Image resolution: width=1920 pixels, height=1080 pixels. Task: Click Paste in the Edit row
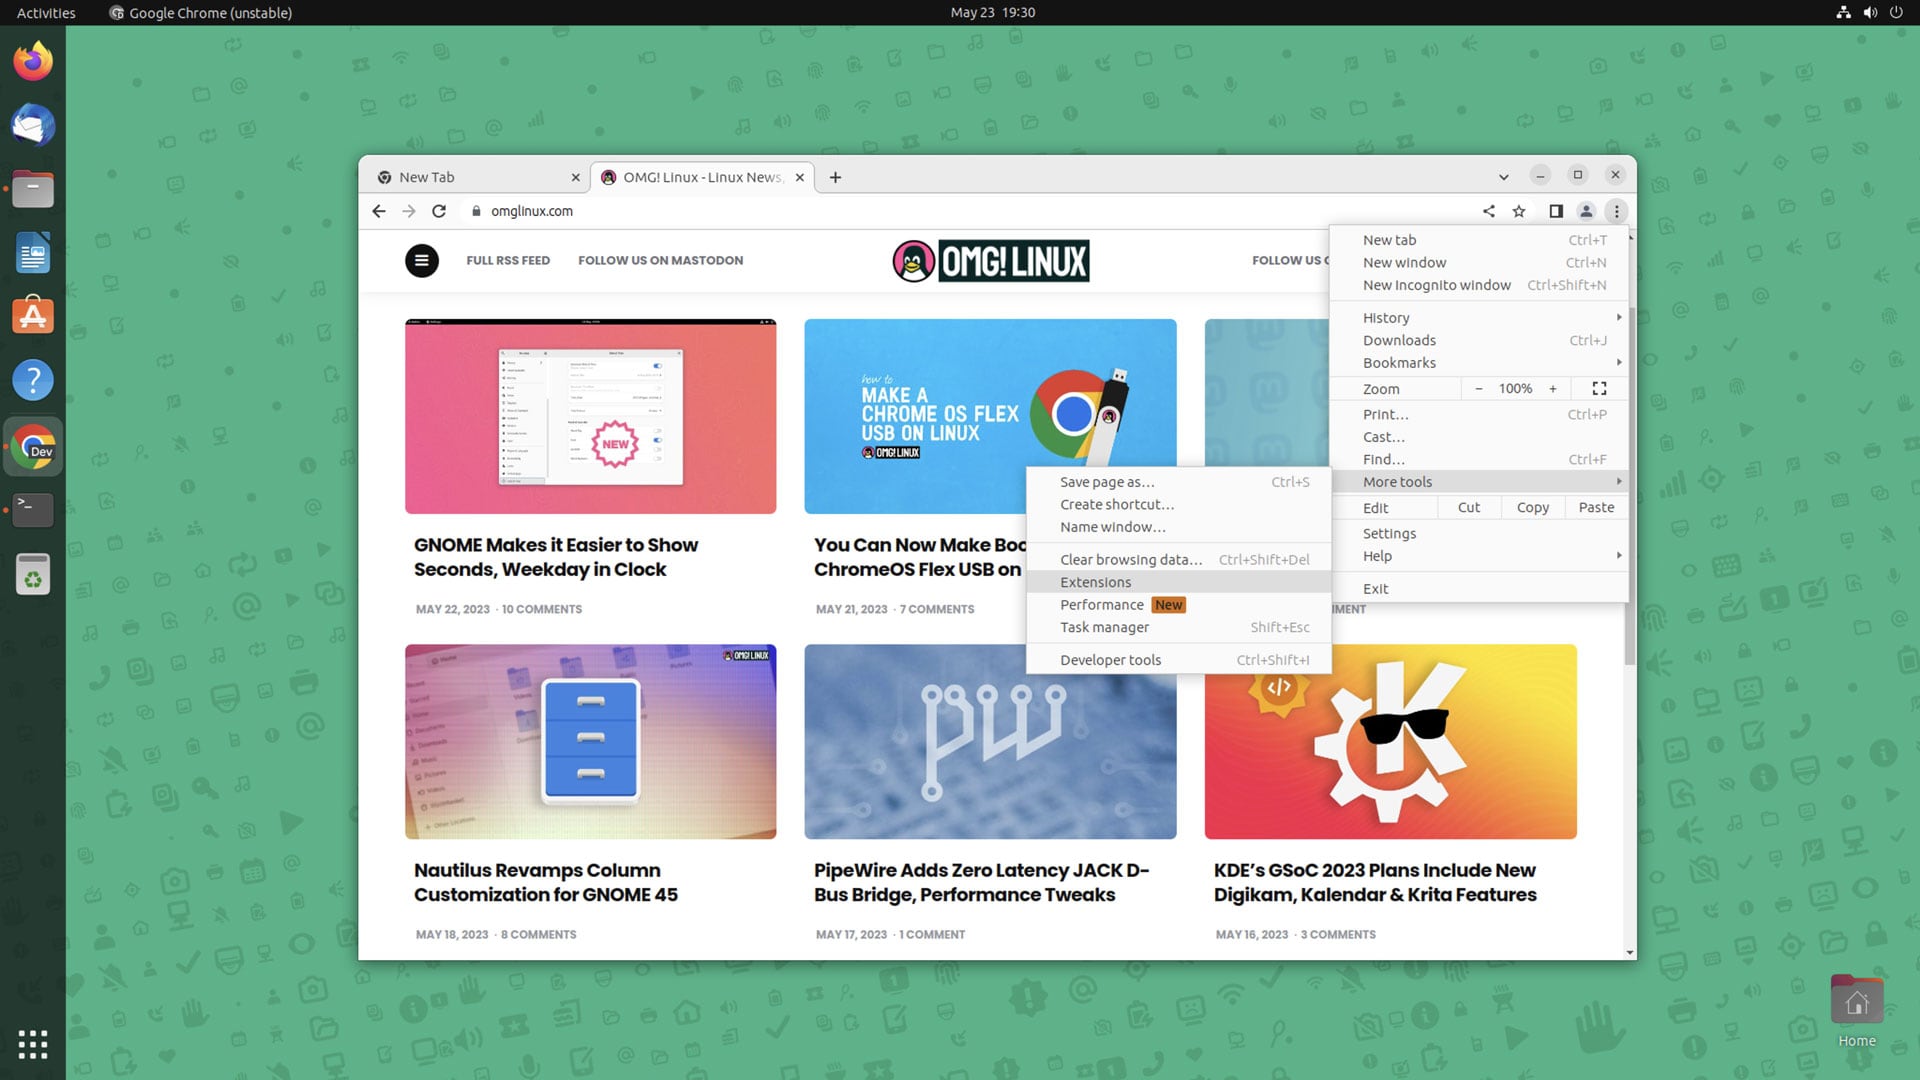click(x=1596, y=508)
